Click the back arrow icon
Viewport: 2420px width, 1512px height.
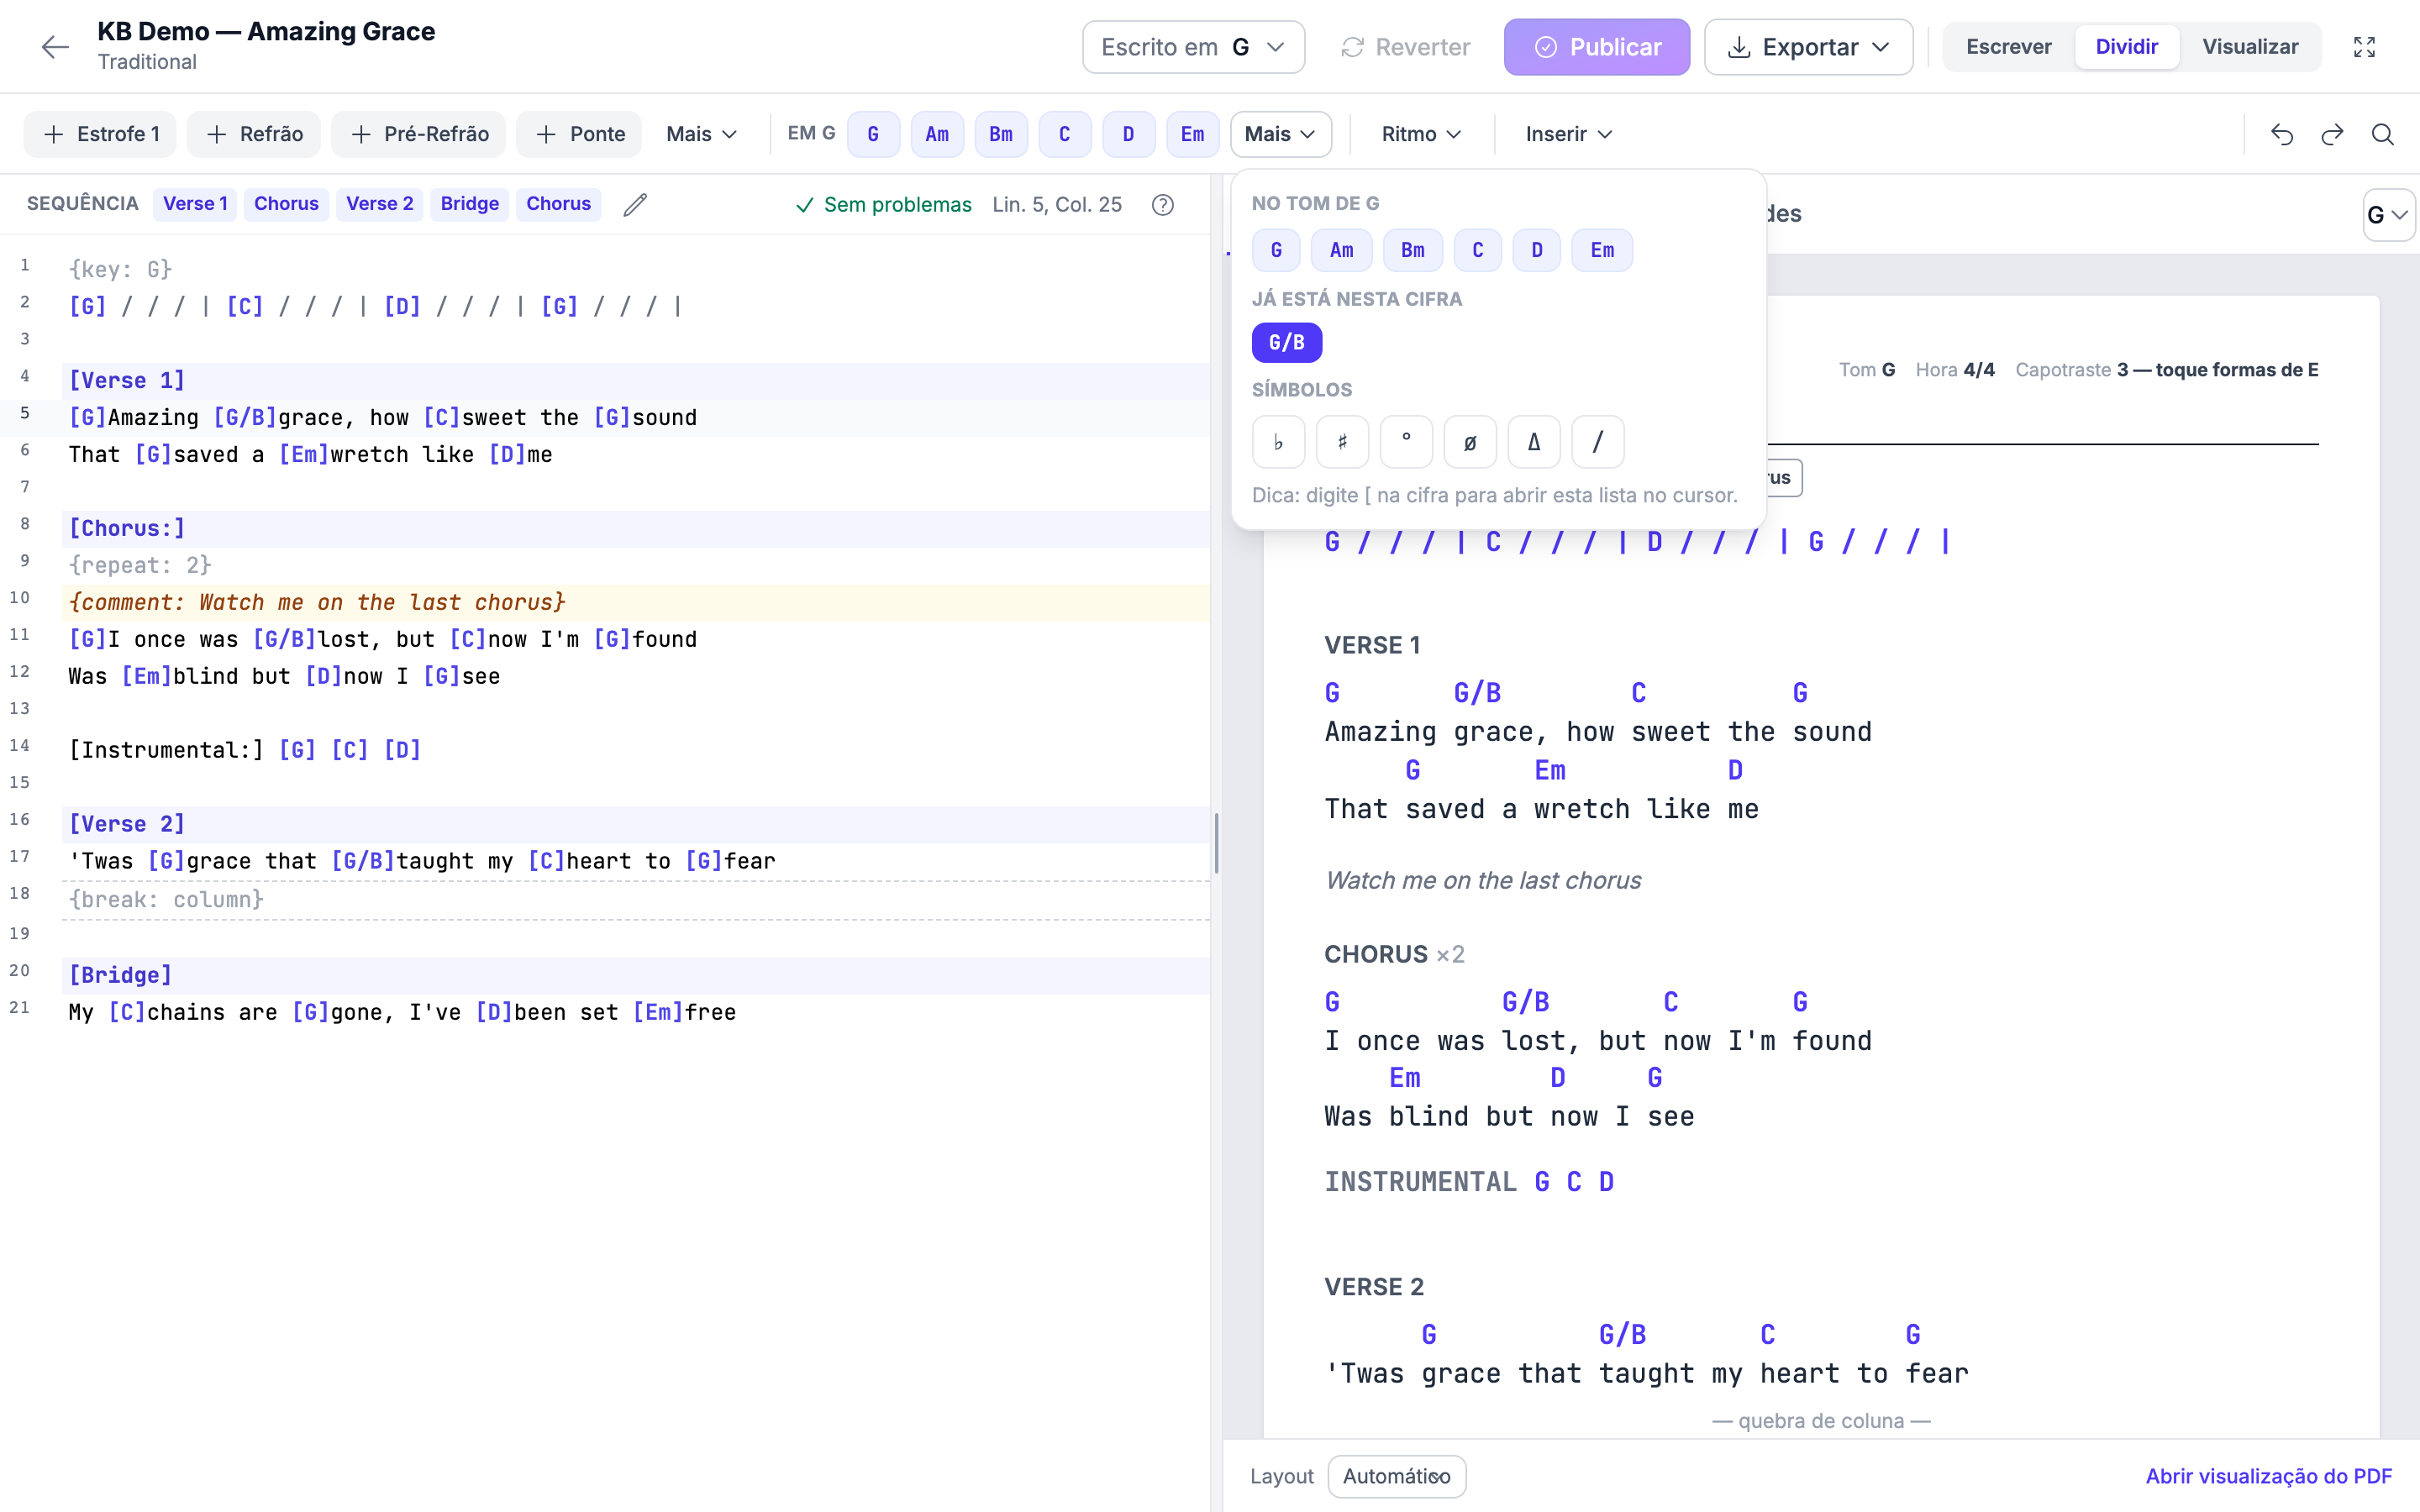pos(55,47)
